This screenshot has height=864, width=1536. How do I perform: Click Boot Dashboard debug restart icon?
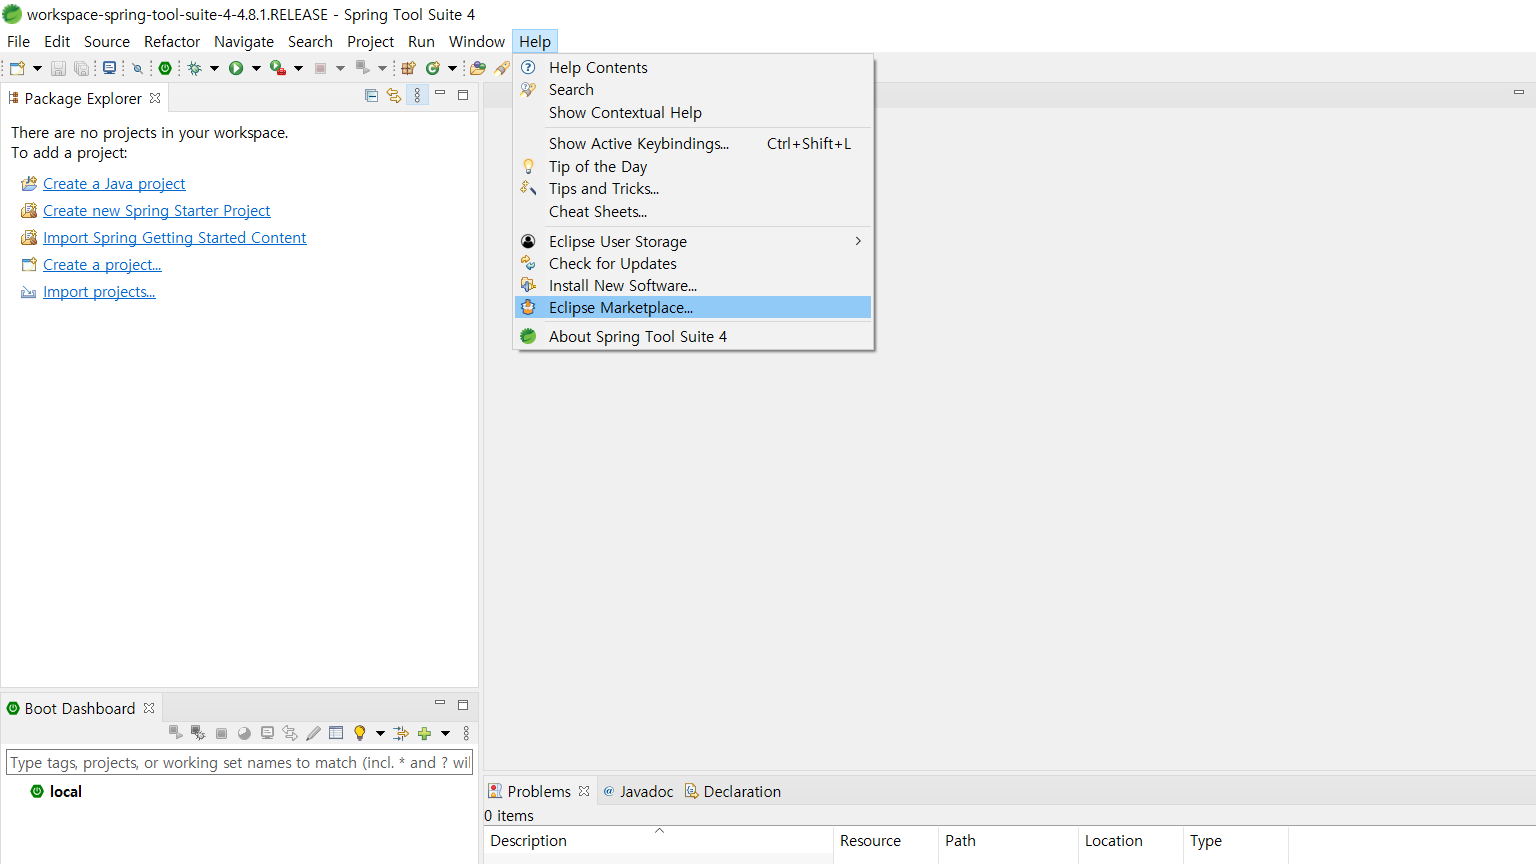(198, 733)
